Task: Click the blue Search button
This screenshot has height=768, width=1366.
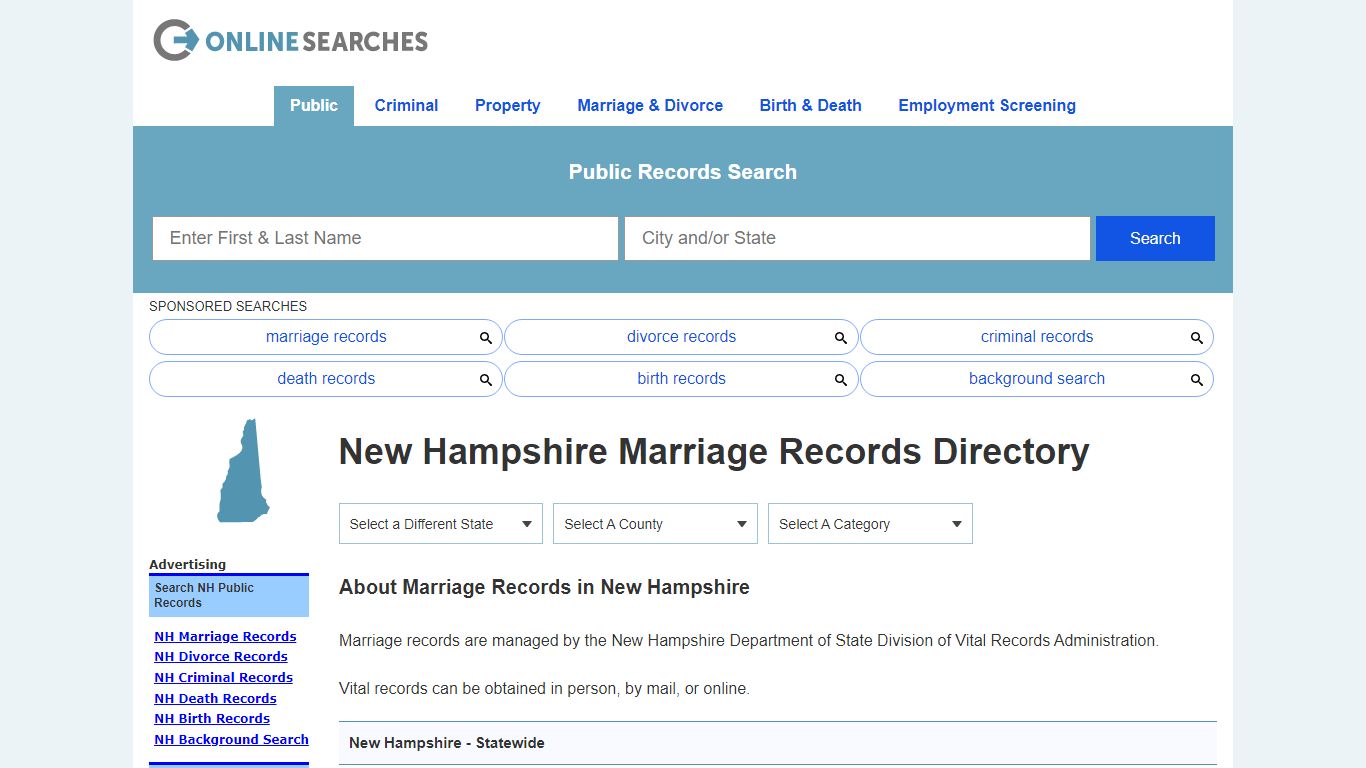Action: 1155,238
